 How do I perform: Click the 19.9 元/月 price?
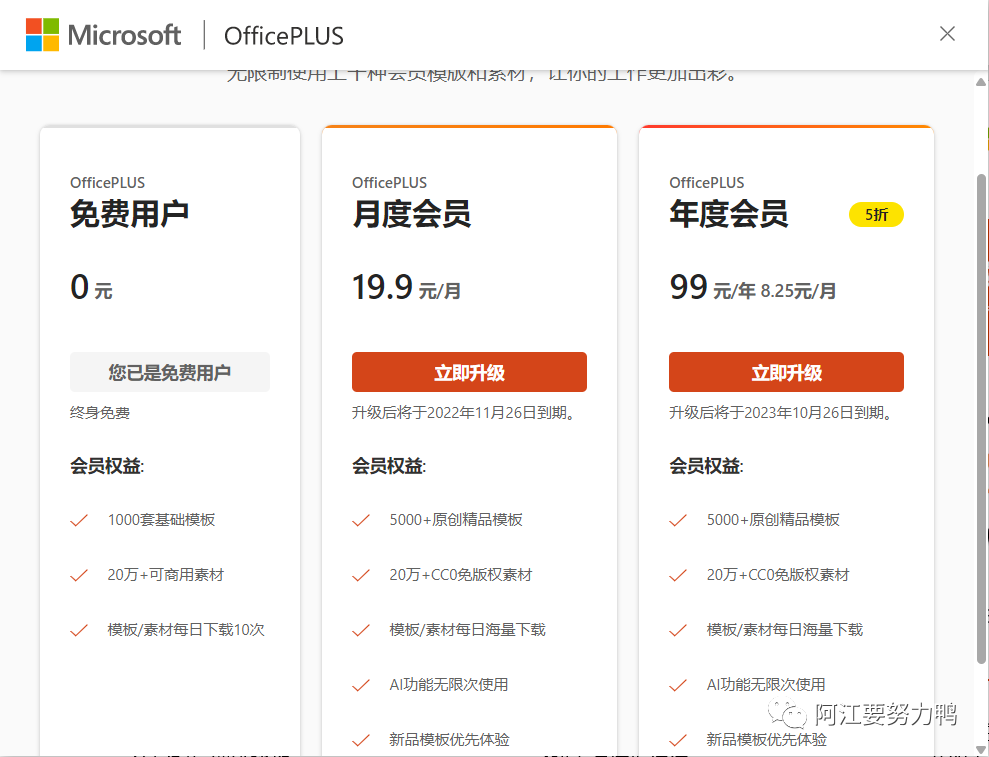[406, 288]
